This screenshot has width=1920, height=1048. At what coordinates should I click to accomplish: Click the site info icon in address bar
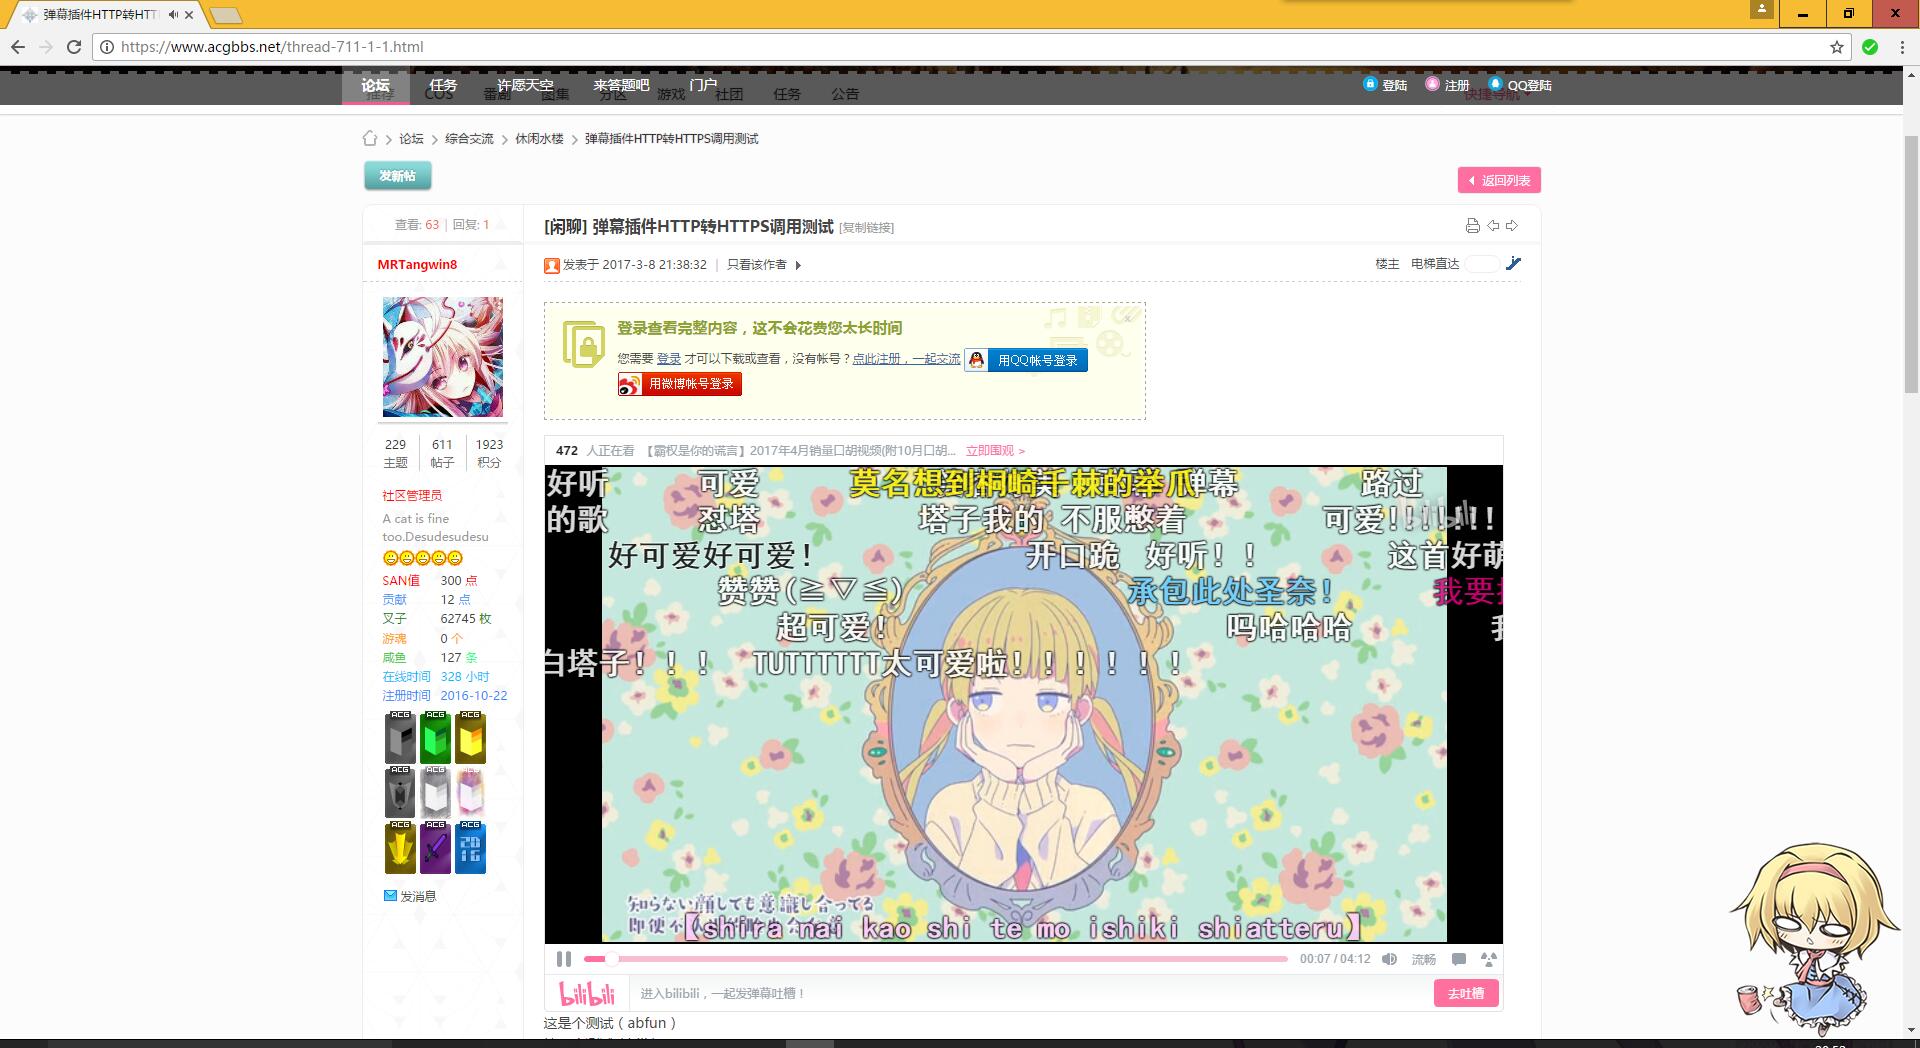point(106,47)
